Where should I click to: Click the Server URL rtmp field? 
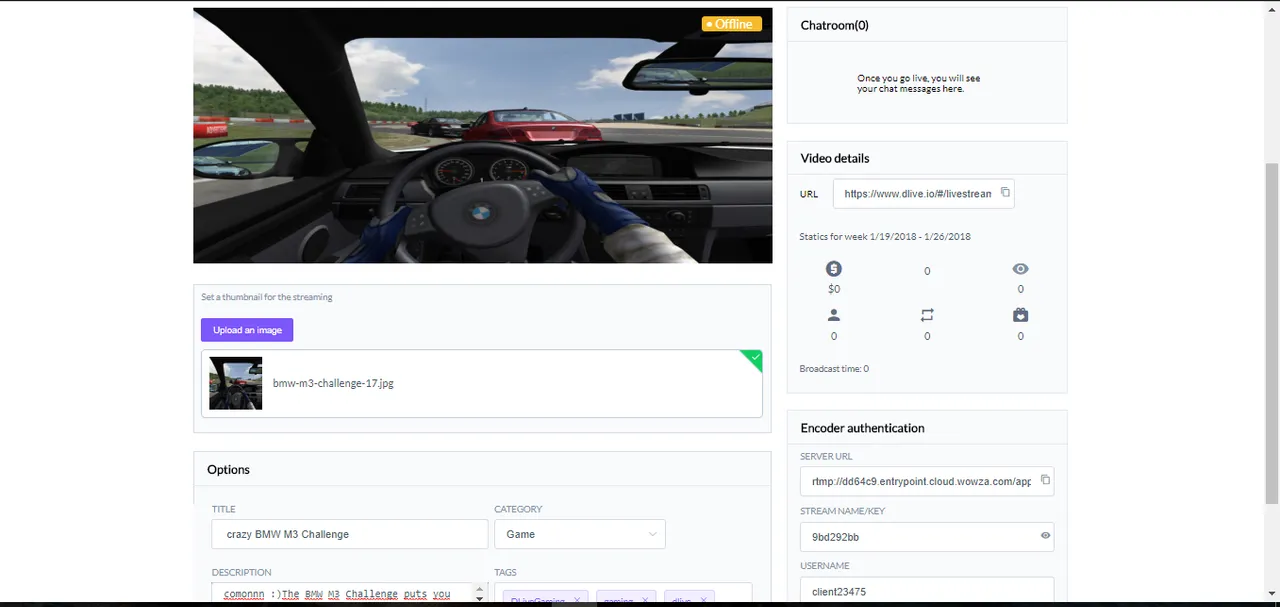927,481
